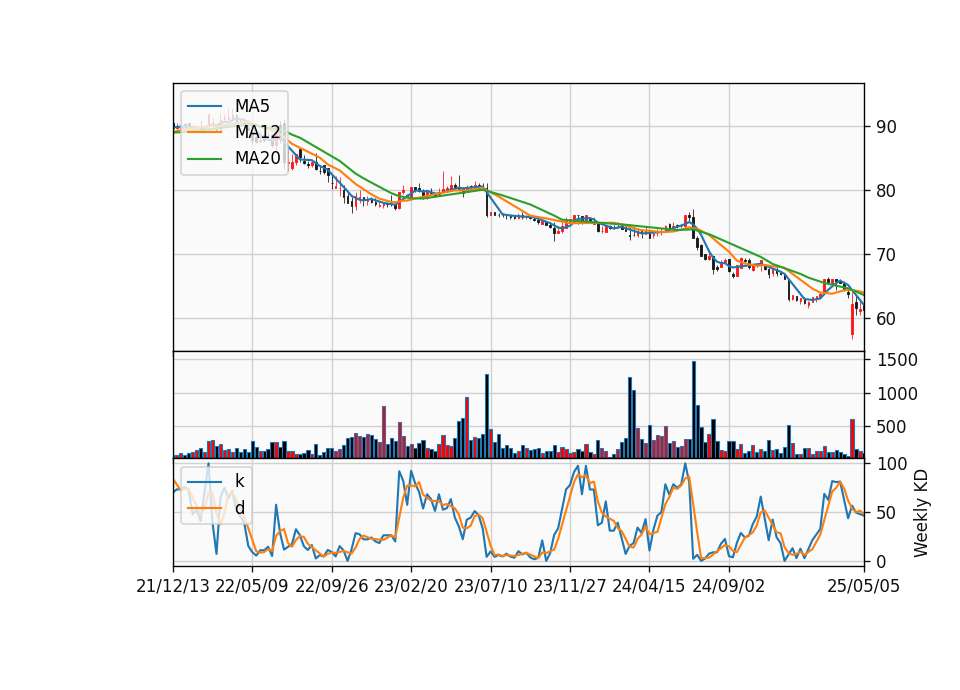Screen dimensions: 960x690
Task: Click the MA5 legend label
Action: pyautogui.click(x=252, y=106)
